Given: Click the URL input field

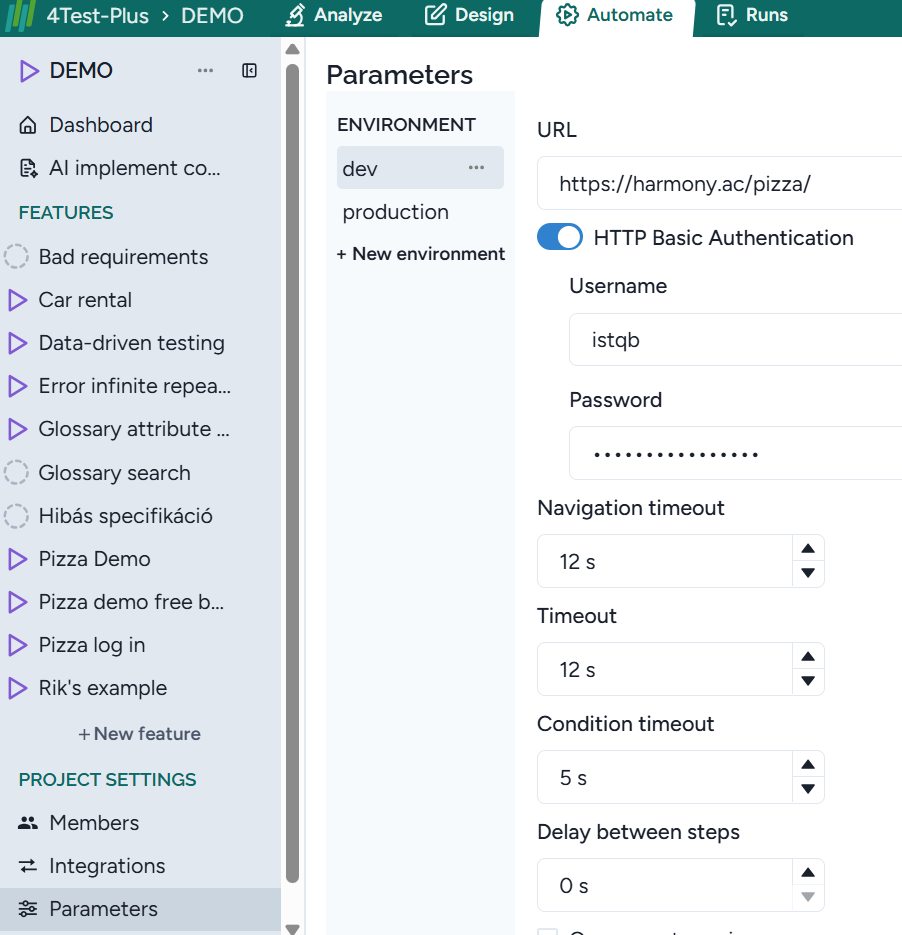Looking at the screenshot, I should (720, 183).
